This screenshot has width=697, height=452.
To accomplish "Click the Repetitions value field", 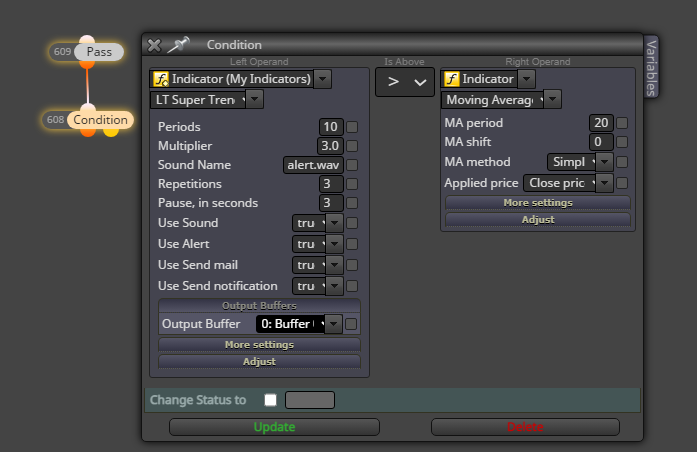I will coord(331,184).
